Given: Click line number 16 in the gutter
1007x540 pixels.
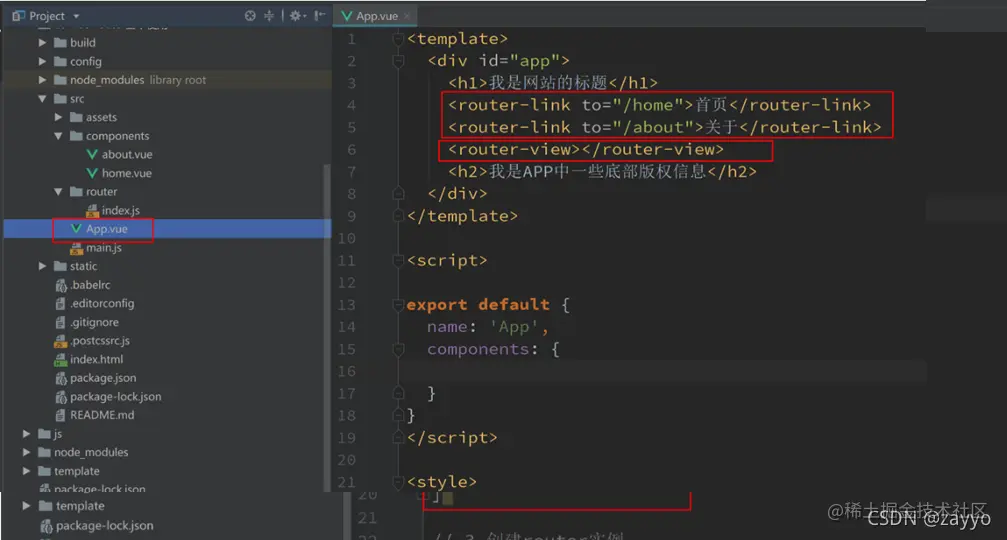Looking at the screenshot, I should [347, 371].
